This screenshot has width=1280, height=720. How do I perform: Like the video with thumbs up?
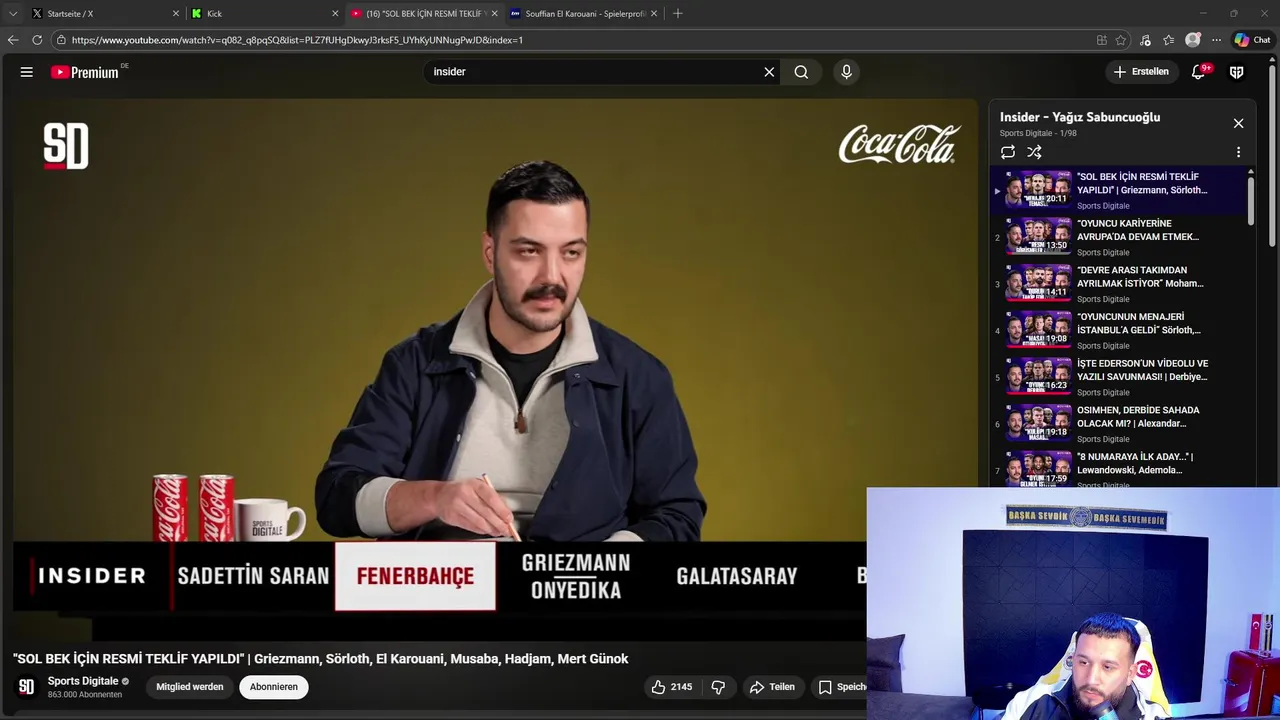point(671,687)
